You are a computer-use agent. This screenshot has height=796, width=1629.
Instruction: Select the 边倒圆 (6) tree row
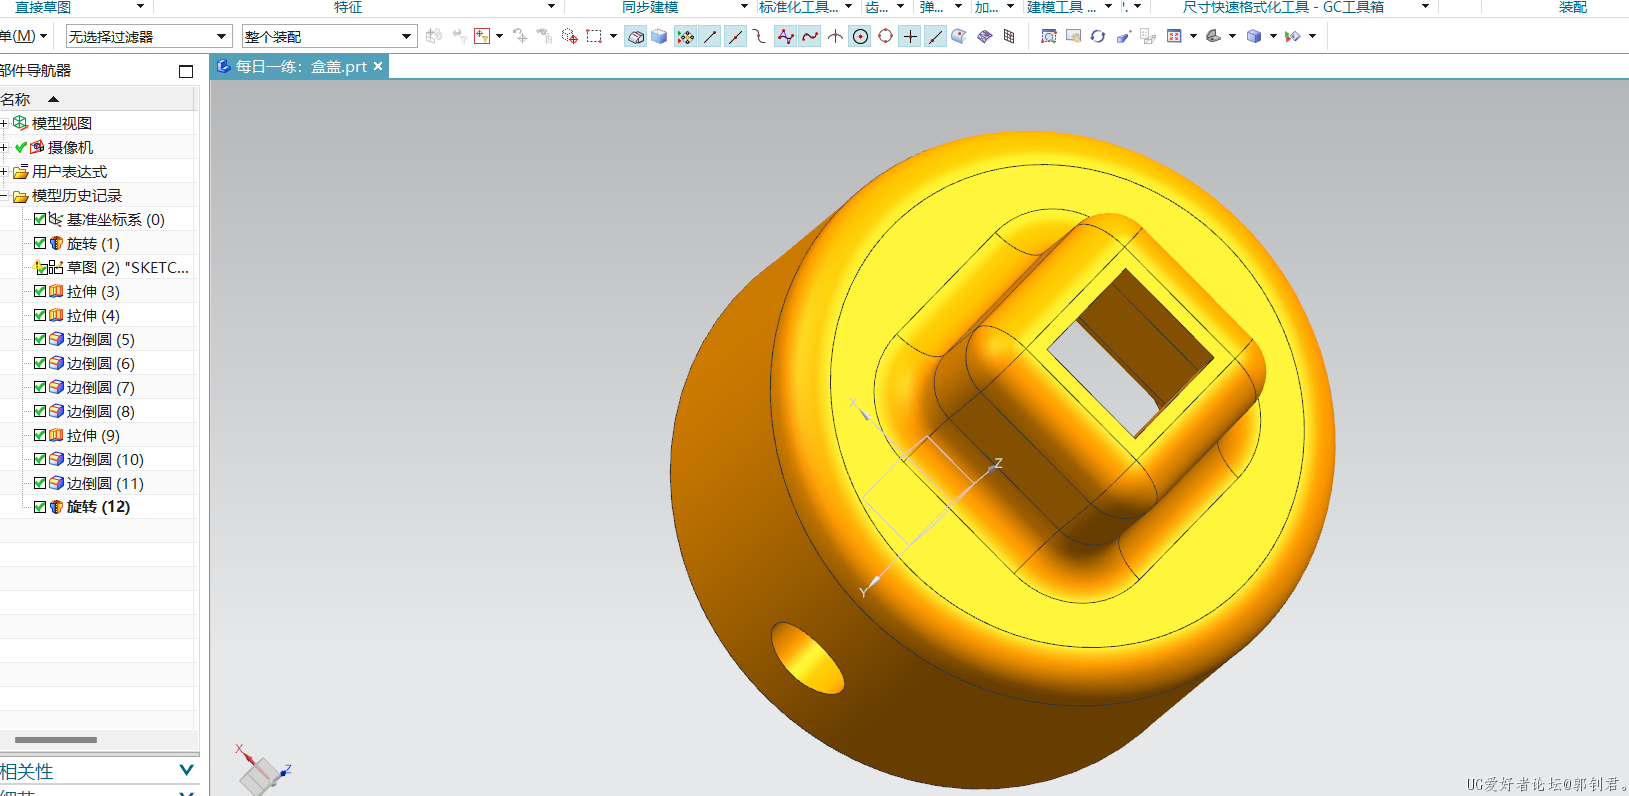98,363
